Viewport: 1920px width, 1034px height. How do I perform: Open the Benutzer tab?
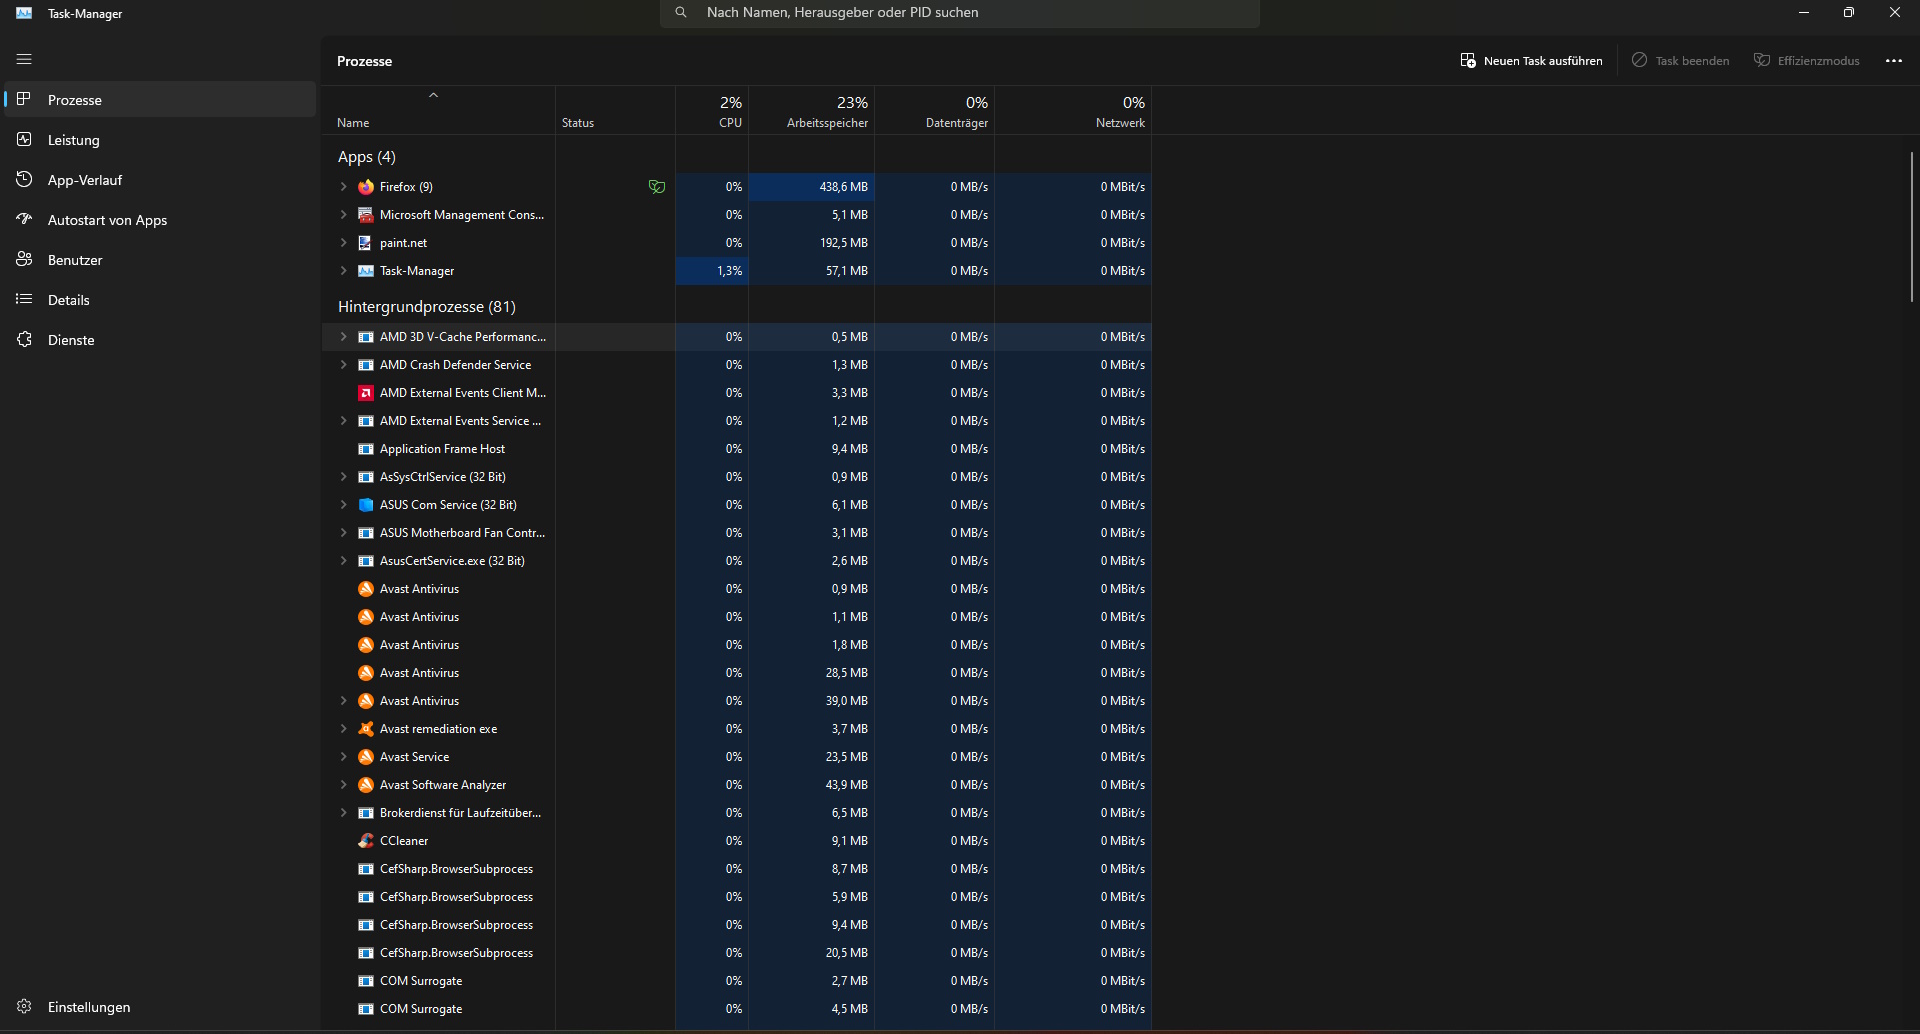tap(160, 259)
